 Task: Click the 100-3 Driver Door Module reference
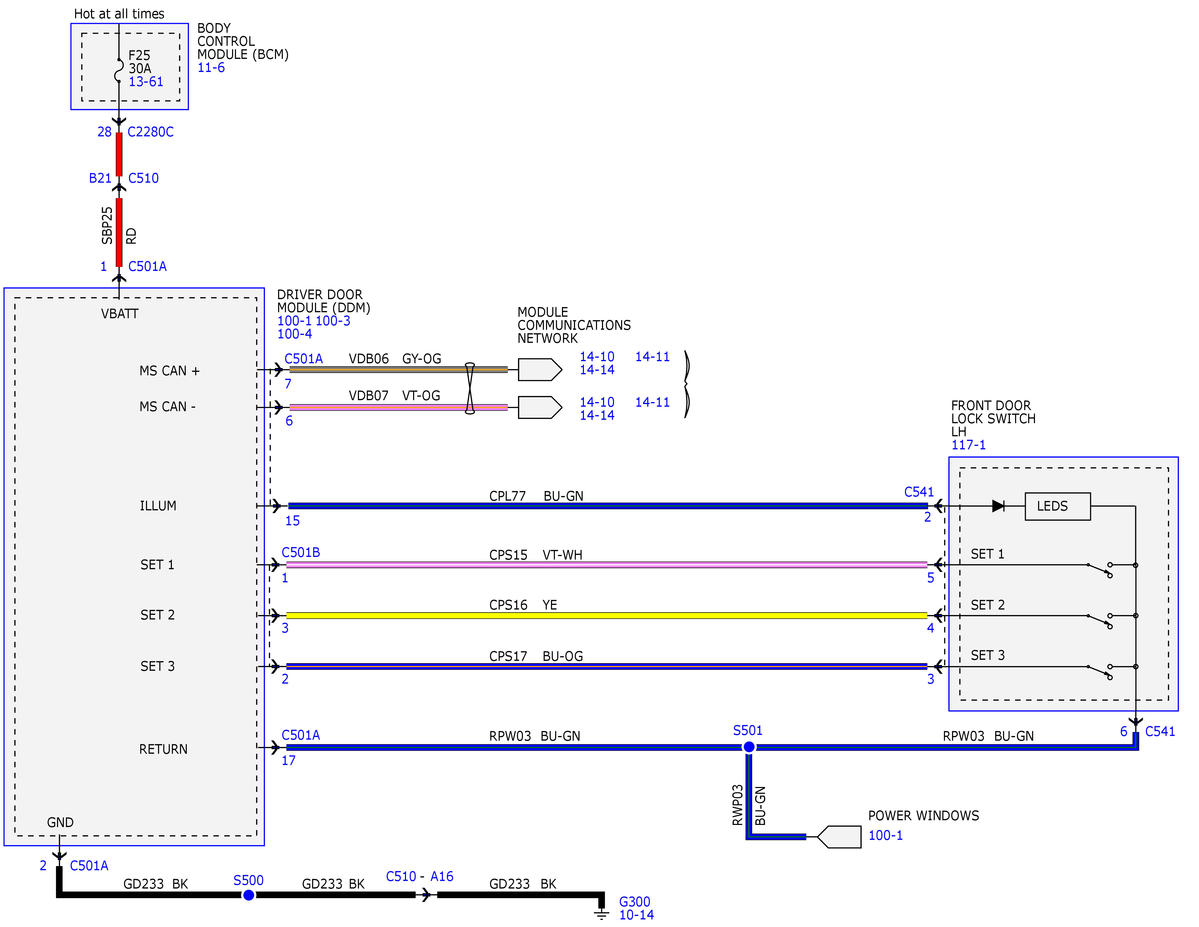tap(333, 320)
